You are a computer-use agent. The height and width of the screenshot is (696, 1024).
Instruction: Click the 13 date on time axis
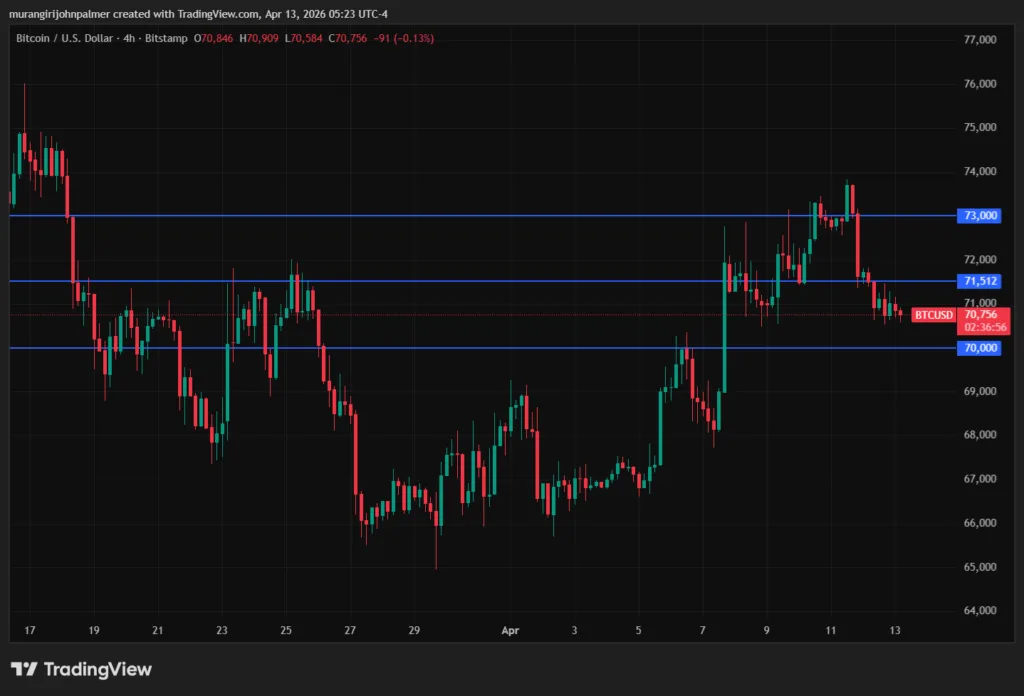click(895, 631)
